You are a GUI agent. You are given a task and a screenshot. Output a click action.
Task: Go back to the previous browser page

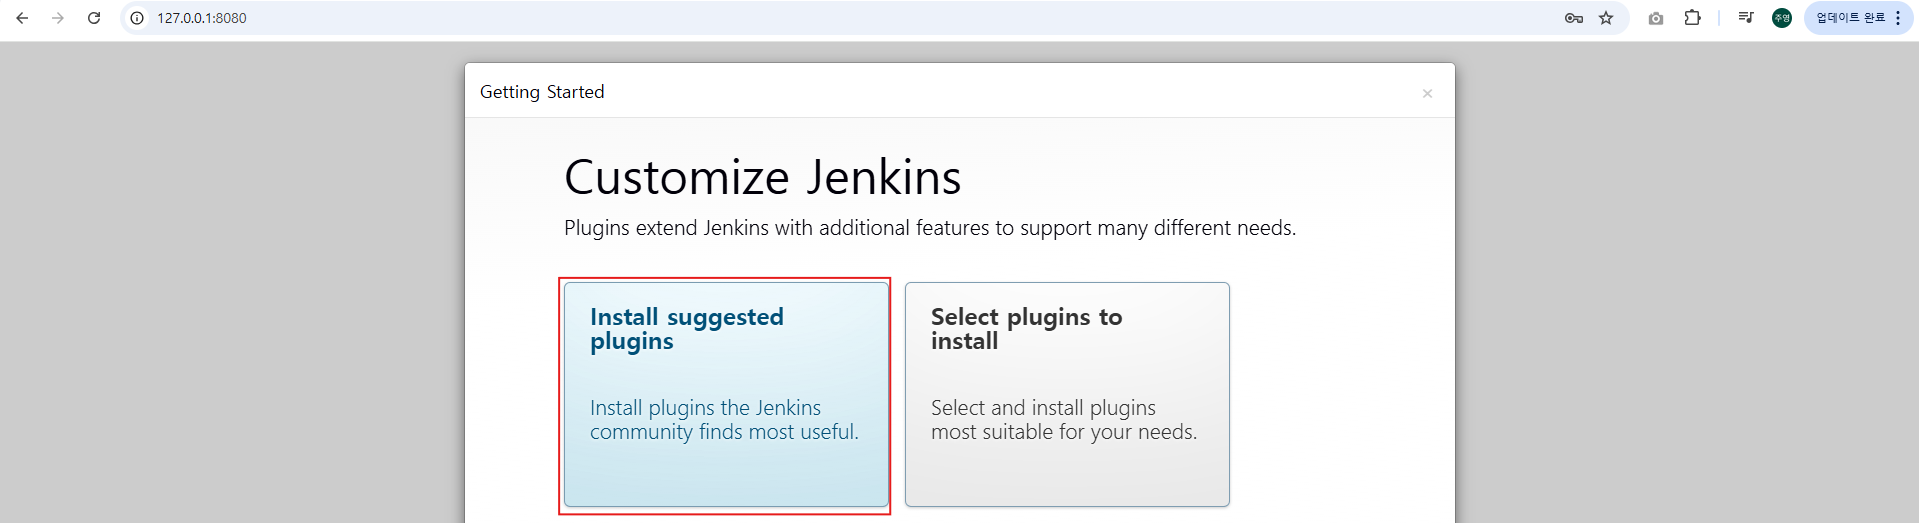pos(22,18)
